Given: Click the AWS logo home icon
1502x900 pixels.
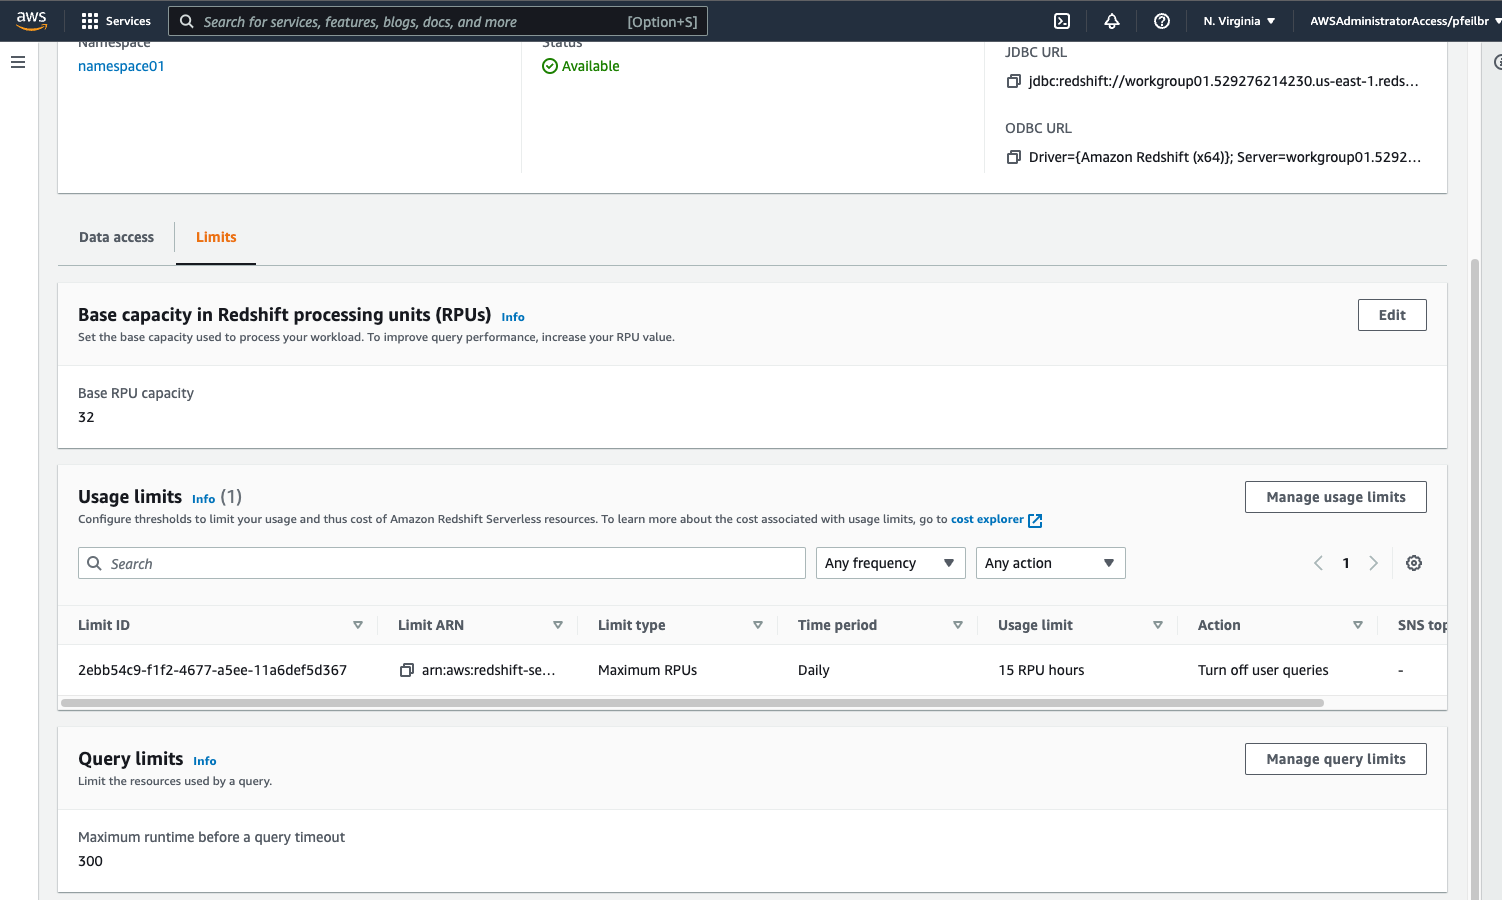Looking at the screenshot, I should tap(32, 20).
